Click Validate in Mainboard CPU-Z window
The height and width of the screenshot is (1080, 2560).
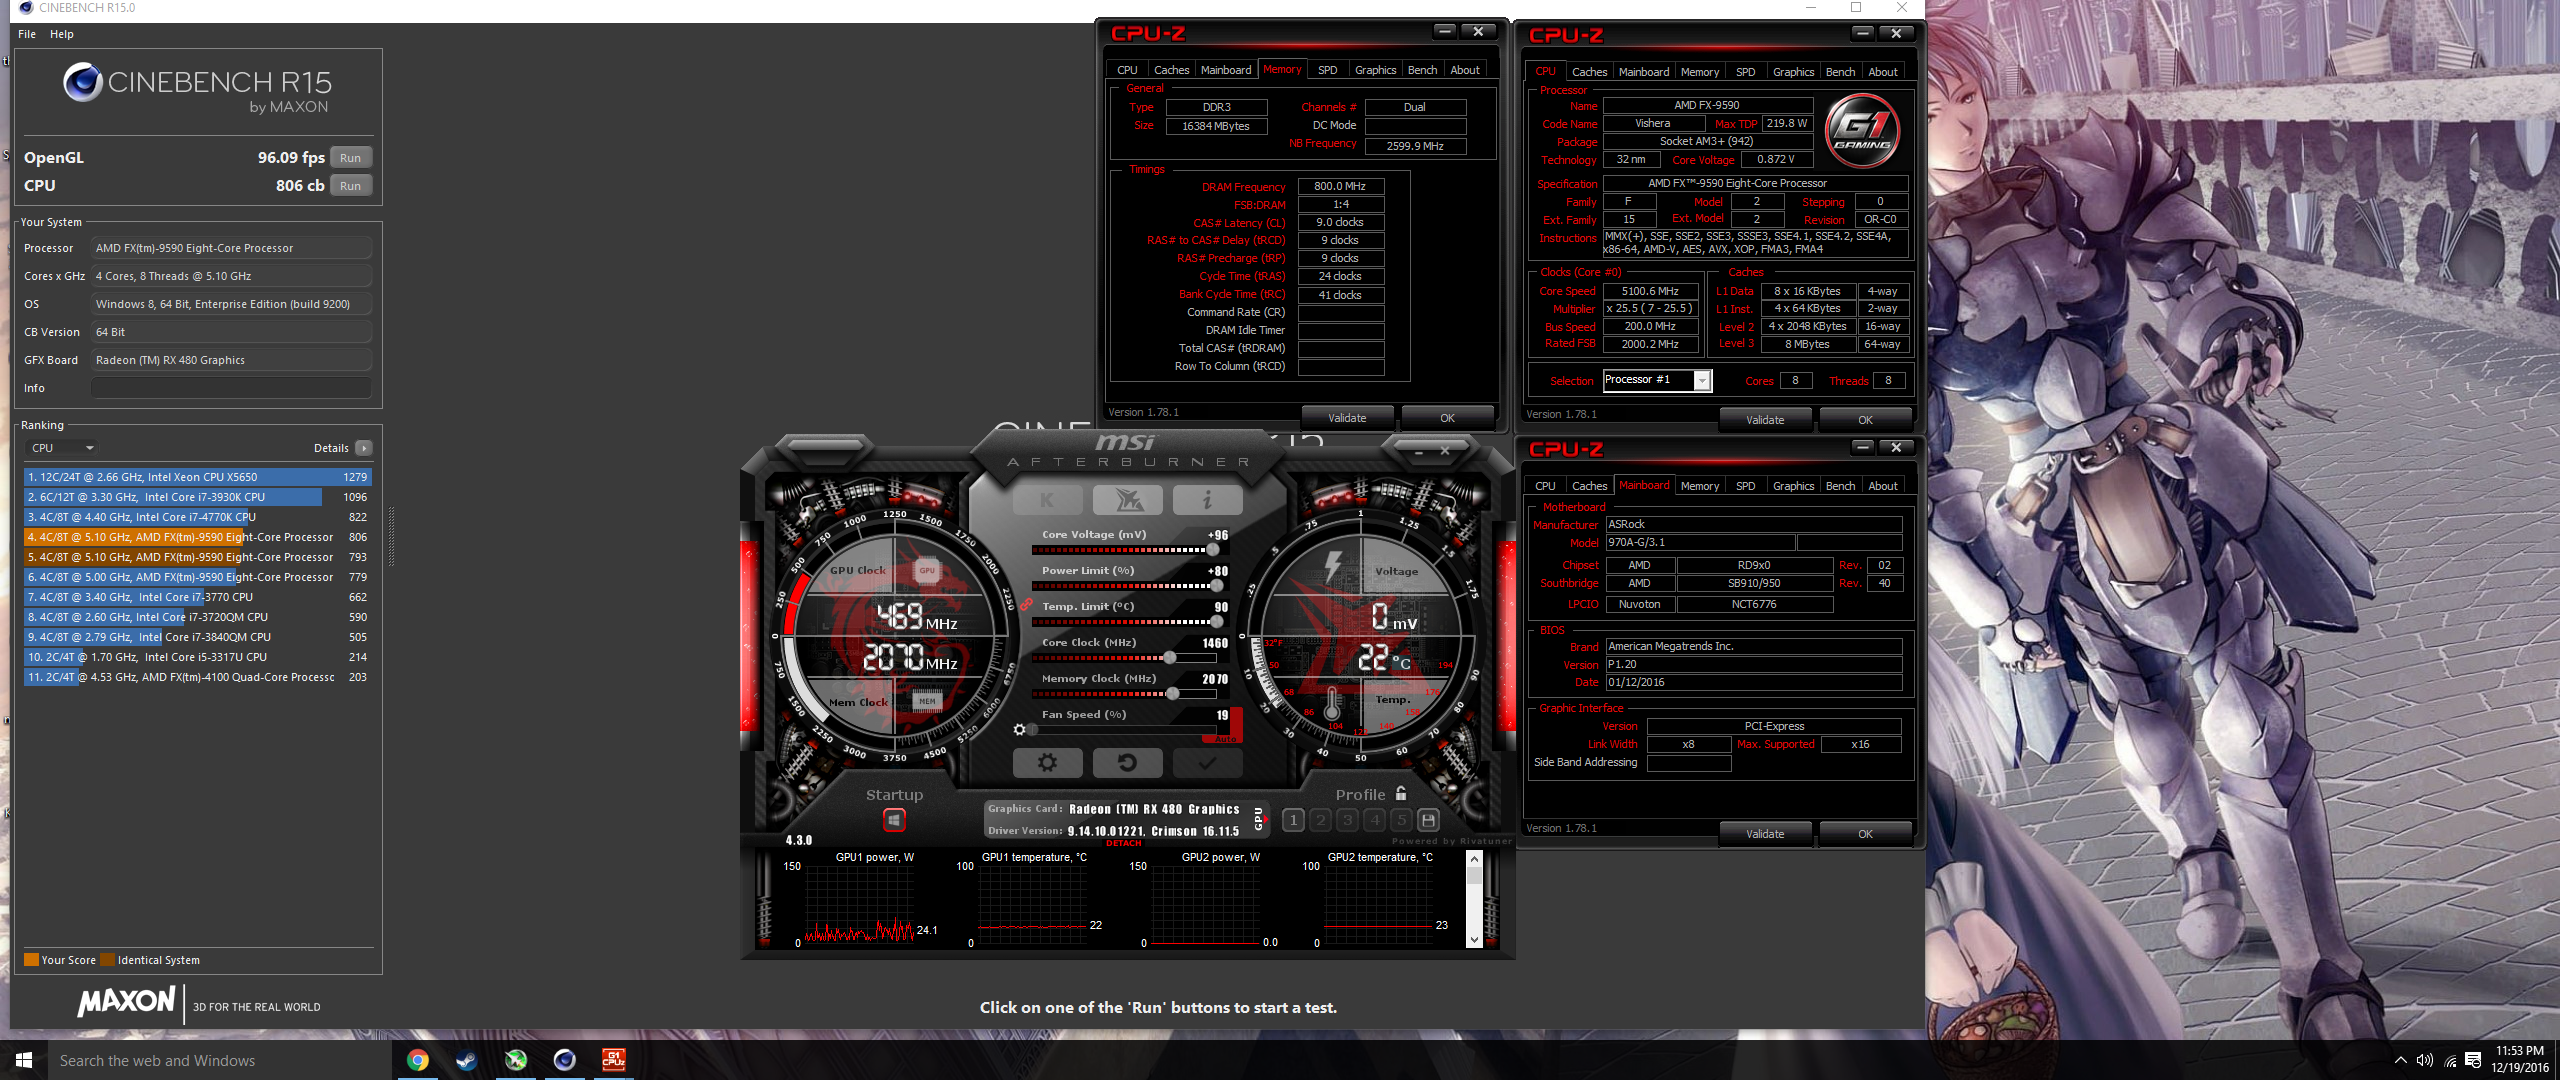pyautogui.click(x=1764, y=834)
